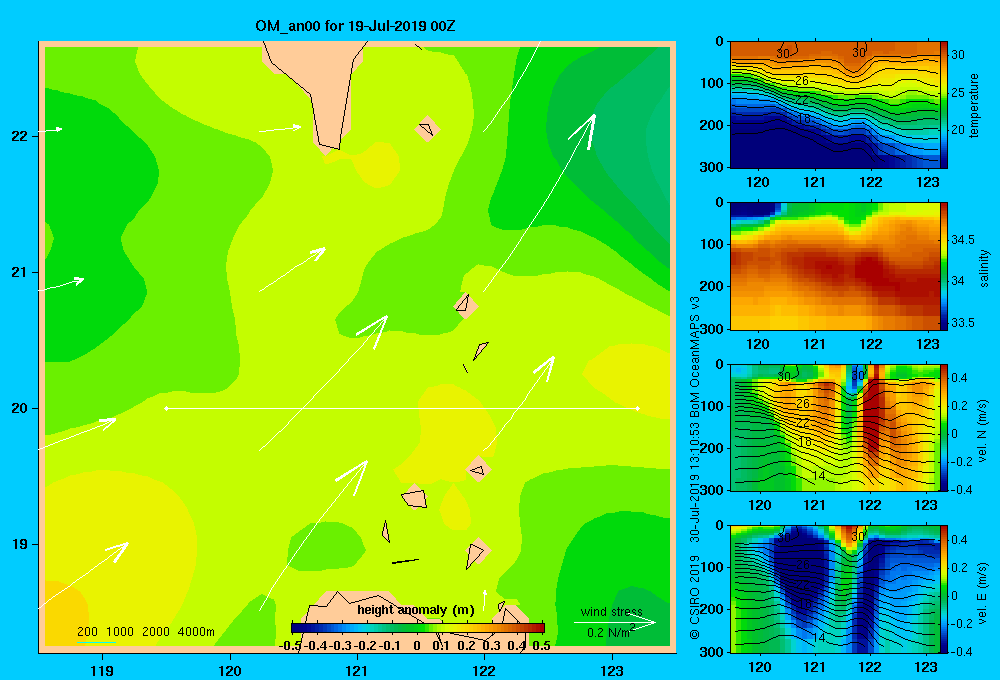Click the 14 contour label in vel. N plot
This screenshot has width=1000, height=680.
click(x=819, y=475)
